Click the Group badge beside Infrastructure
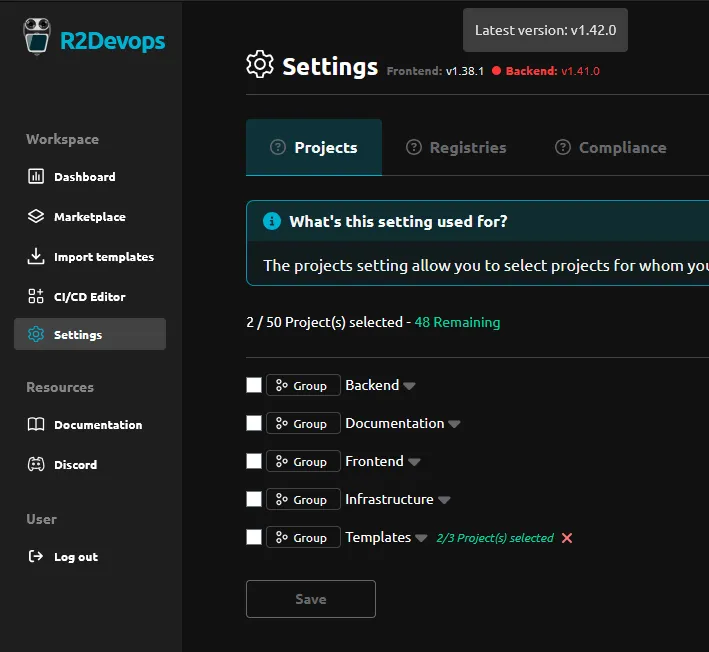This screenshot has height=652, width=709. (x=303, y=499)
